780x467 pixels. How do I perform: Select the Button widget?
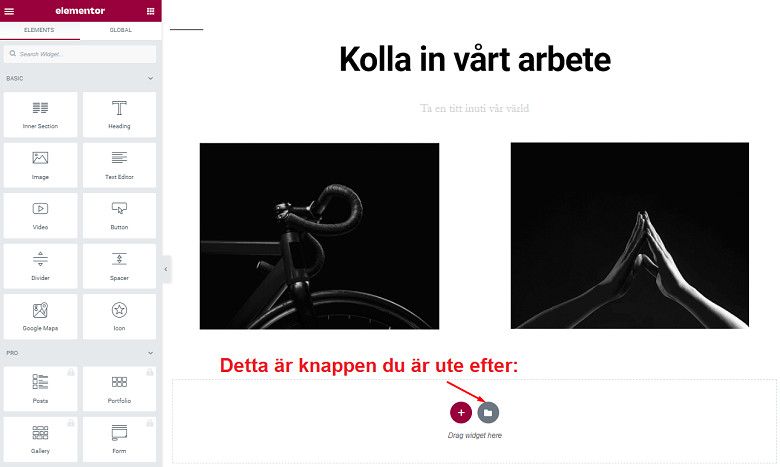(119, 215)
